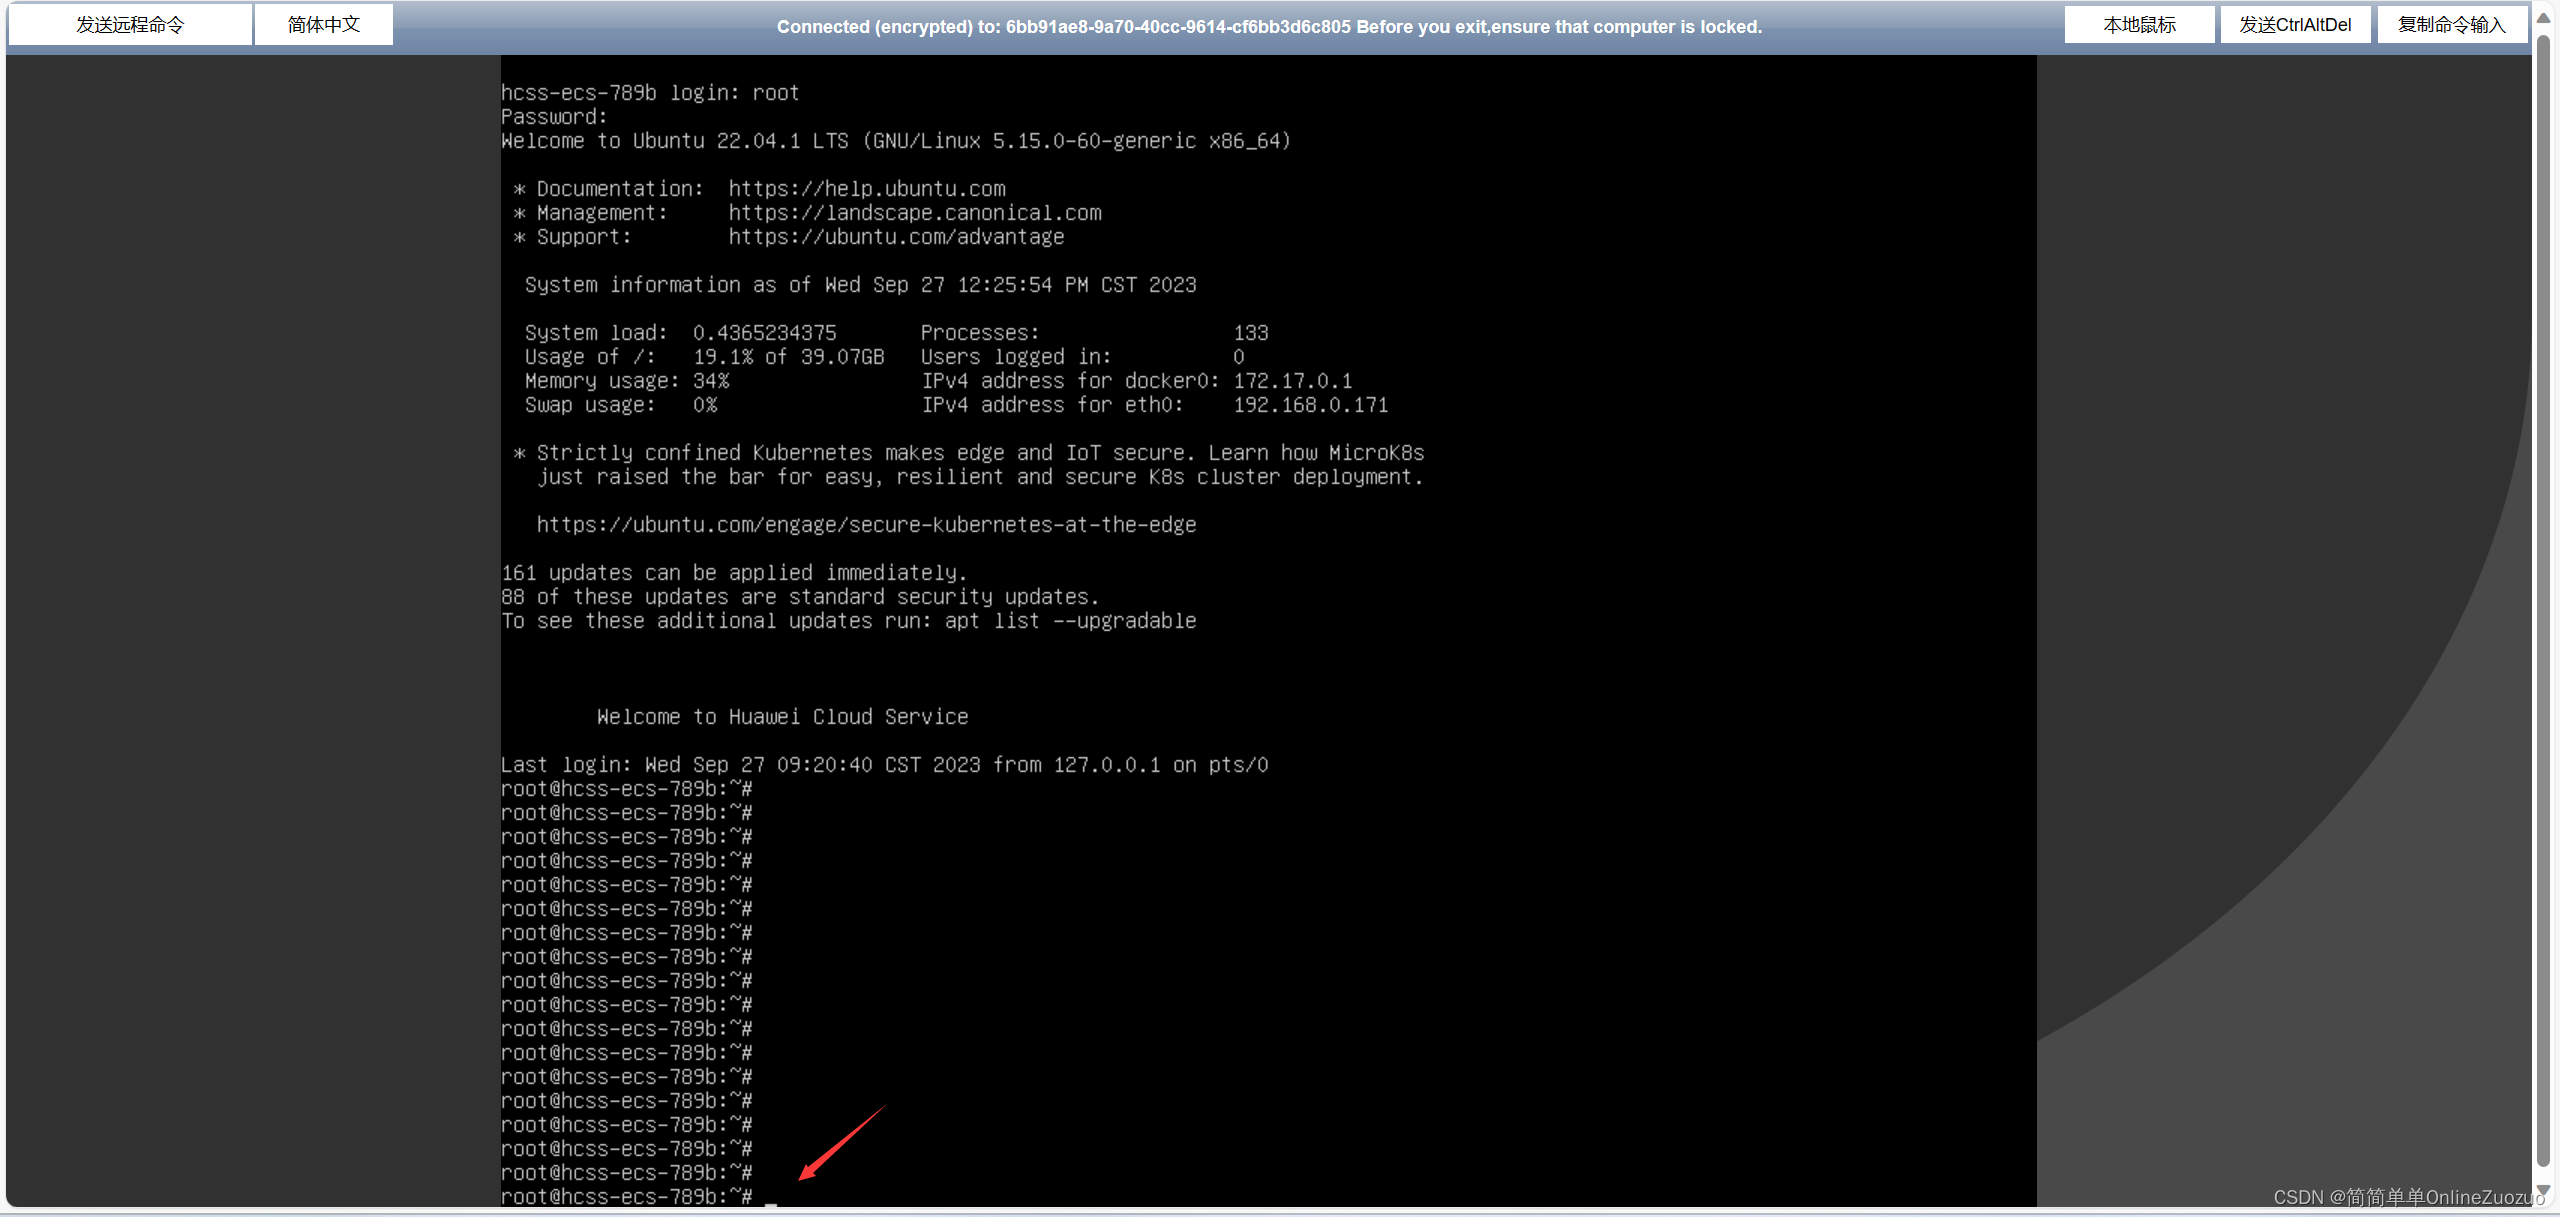The height and width of the screenshot is (1217, 2560).
Task: Click the 'Welcome to Ubuntu 22.04.1 LTS' line
Action: click(x=896, y=141)
